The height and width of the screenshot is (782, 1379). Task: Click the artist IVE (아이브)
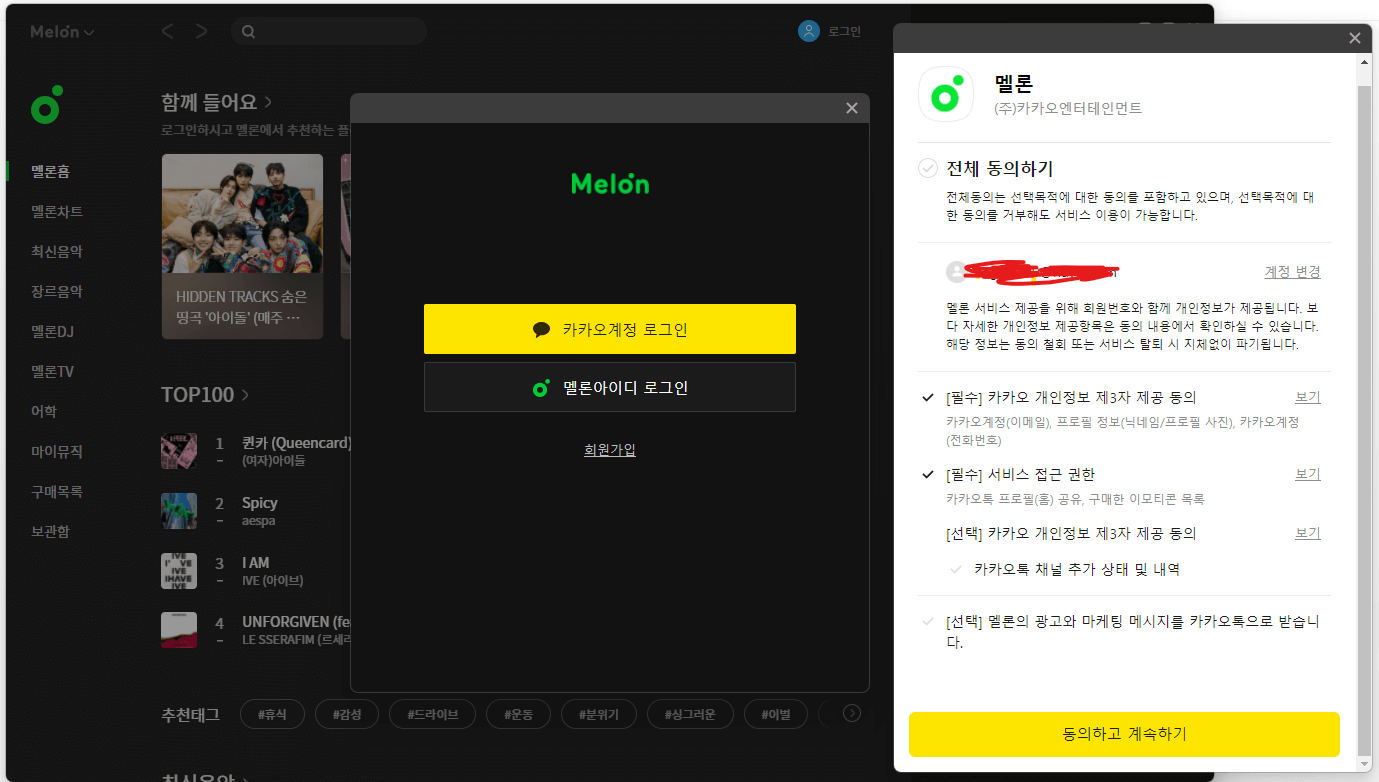[x=273, y=581]
